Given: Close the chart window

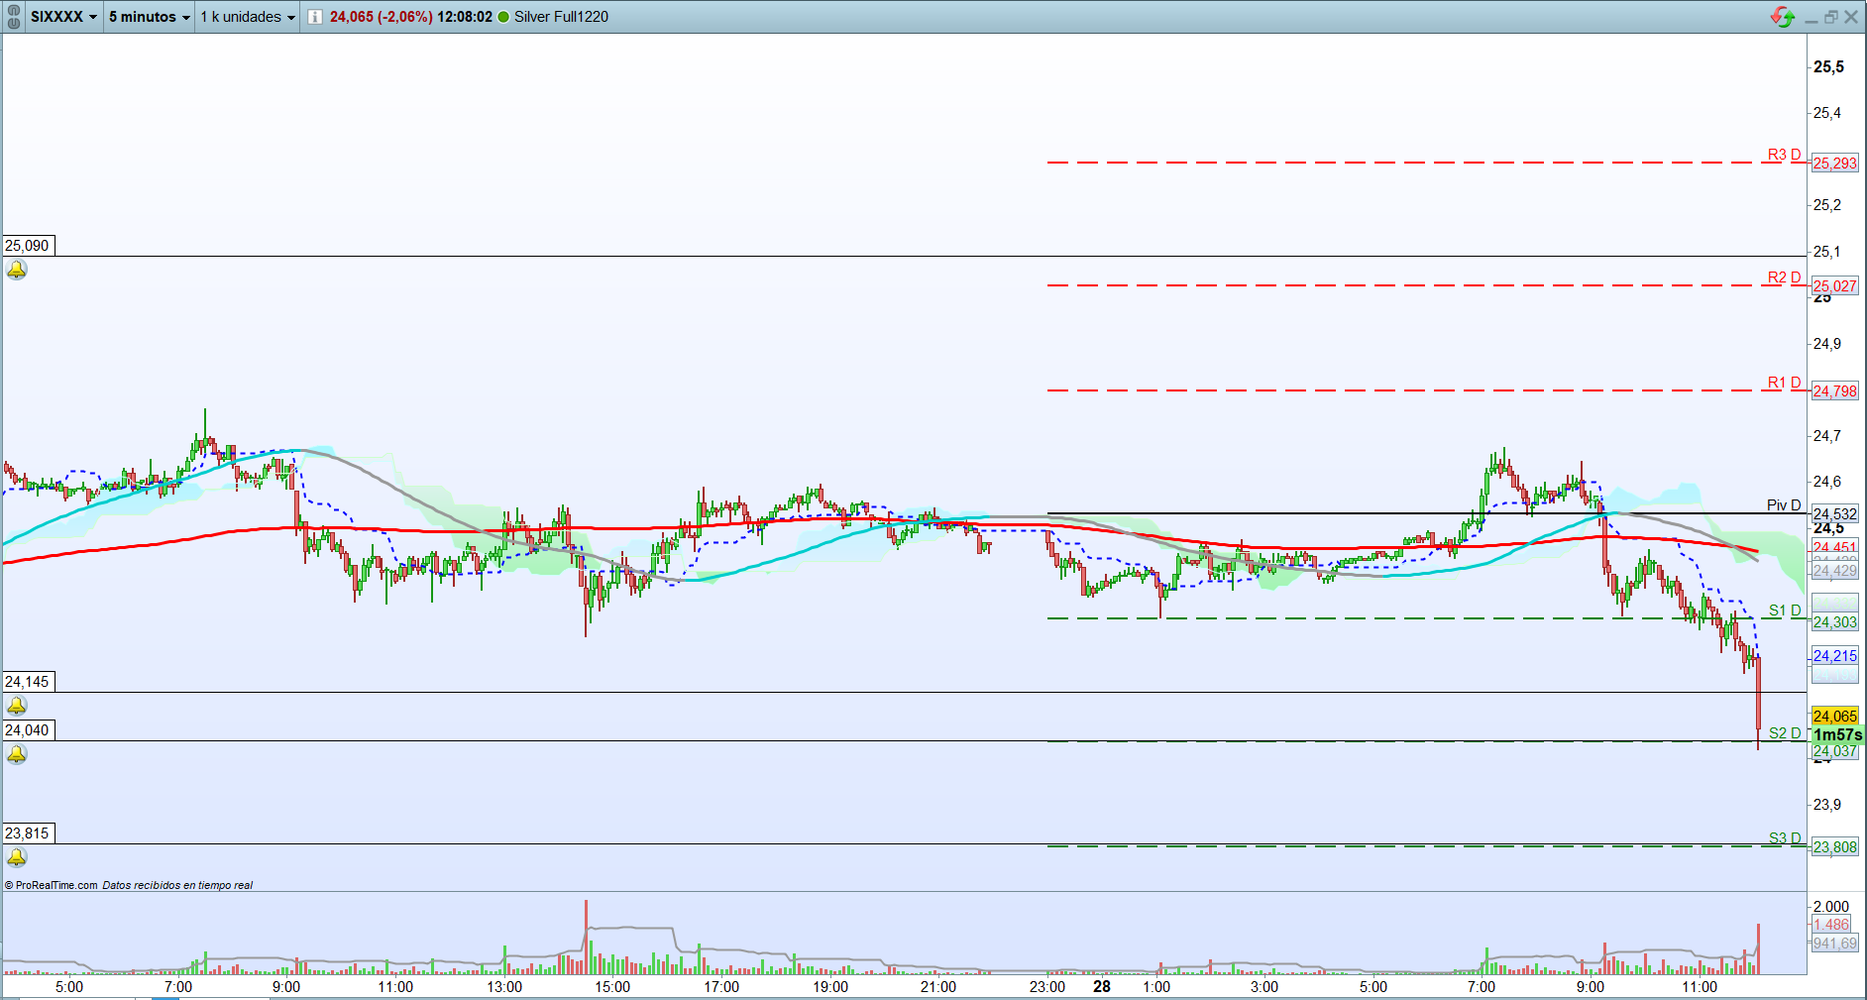Looking at the screenshot, I should [1851, 17].
